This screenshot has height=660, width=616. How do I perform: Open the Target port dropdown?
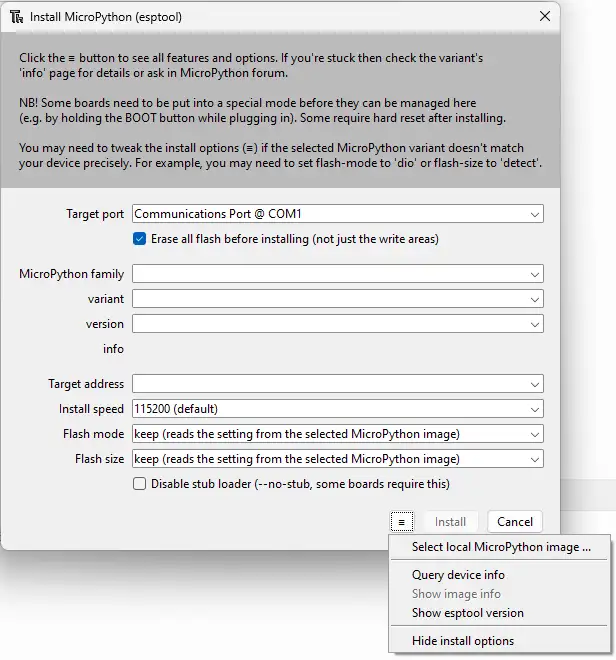tap(338, 214)
